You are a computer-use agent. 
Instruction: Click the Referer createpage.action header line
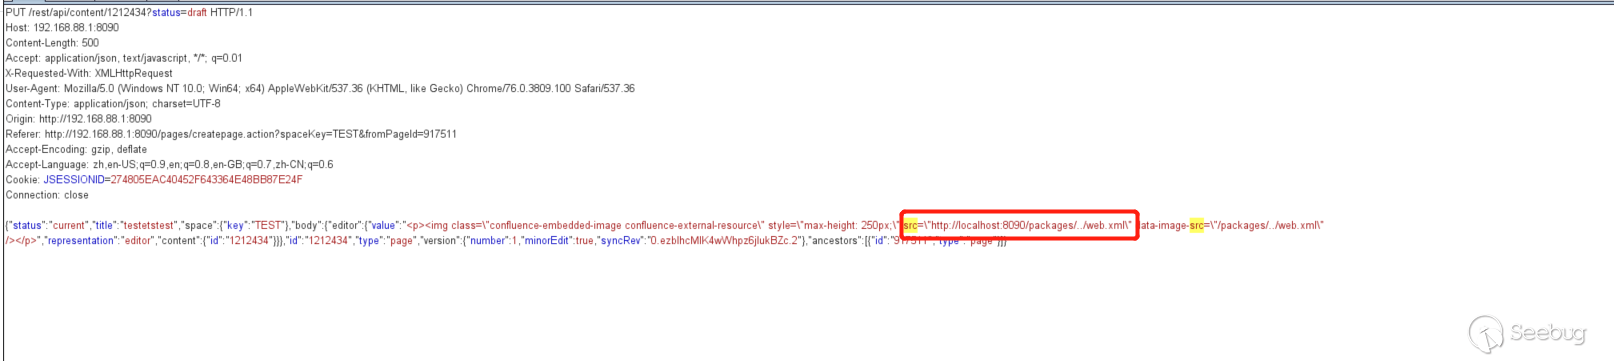pos(231,134)
